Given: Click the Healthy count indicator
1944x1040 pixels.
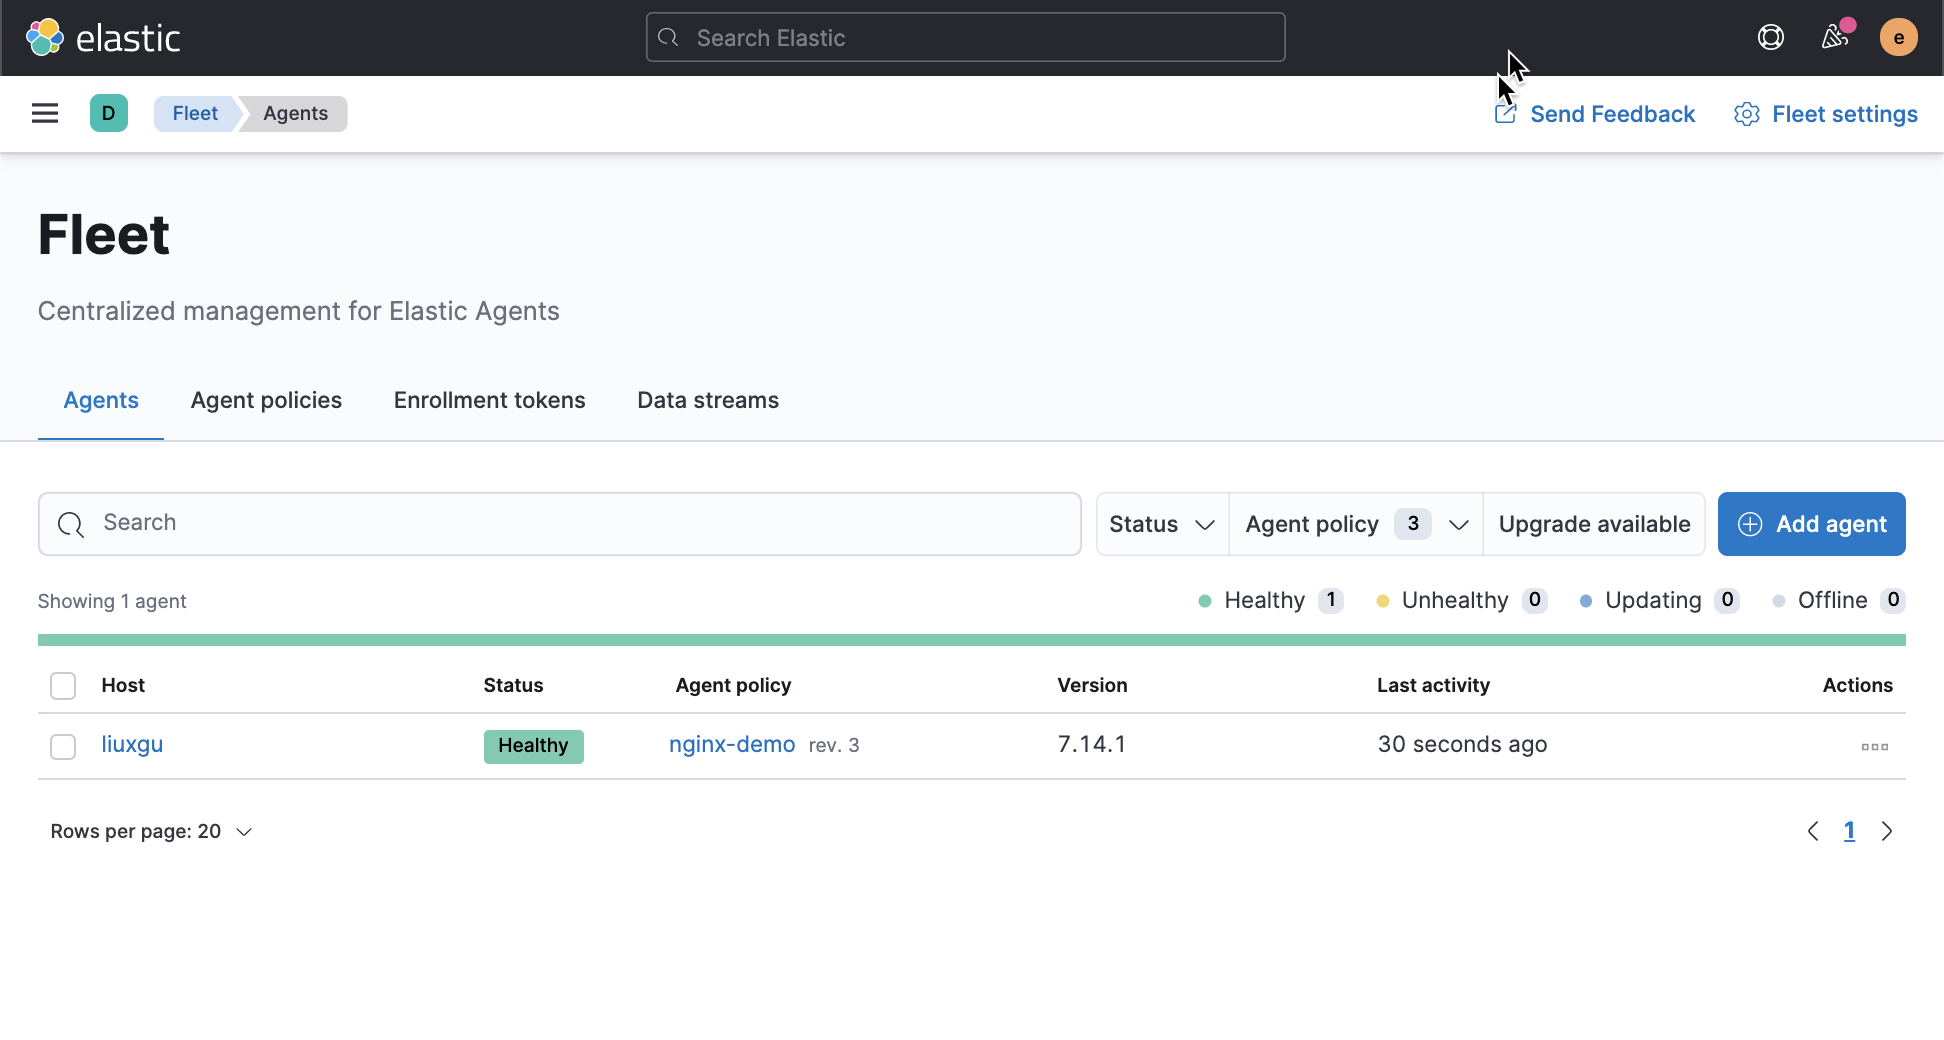Looking at the screenshot, I should tap(1270, 600).
